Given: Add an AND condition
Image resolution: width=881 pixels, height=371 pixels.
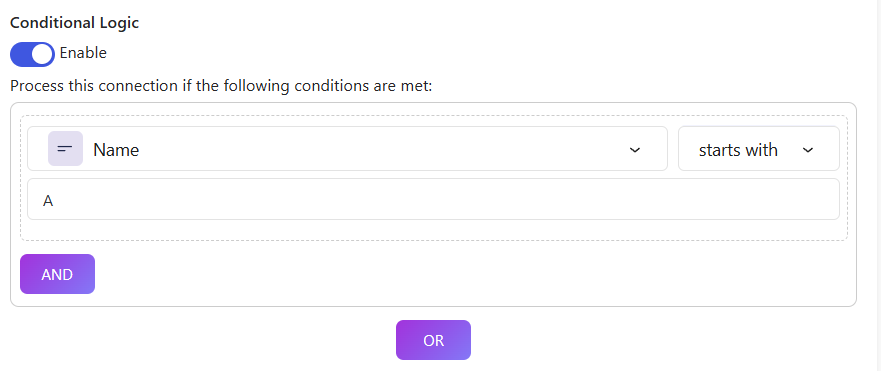Looking at the screenshot, I should click(57, 274).
